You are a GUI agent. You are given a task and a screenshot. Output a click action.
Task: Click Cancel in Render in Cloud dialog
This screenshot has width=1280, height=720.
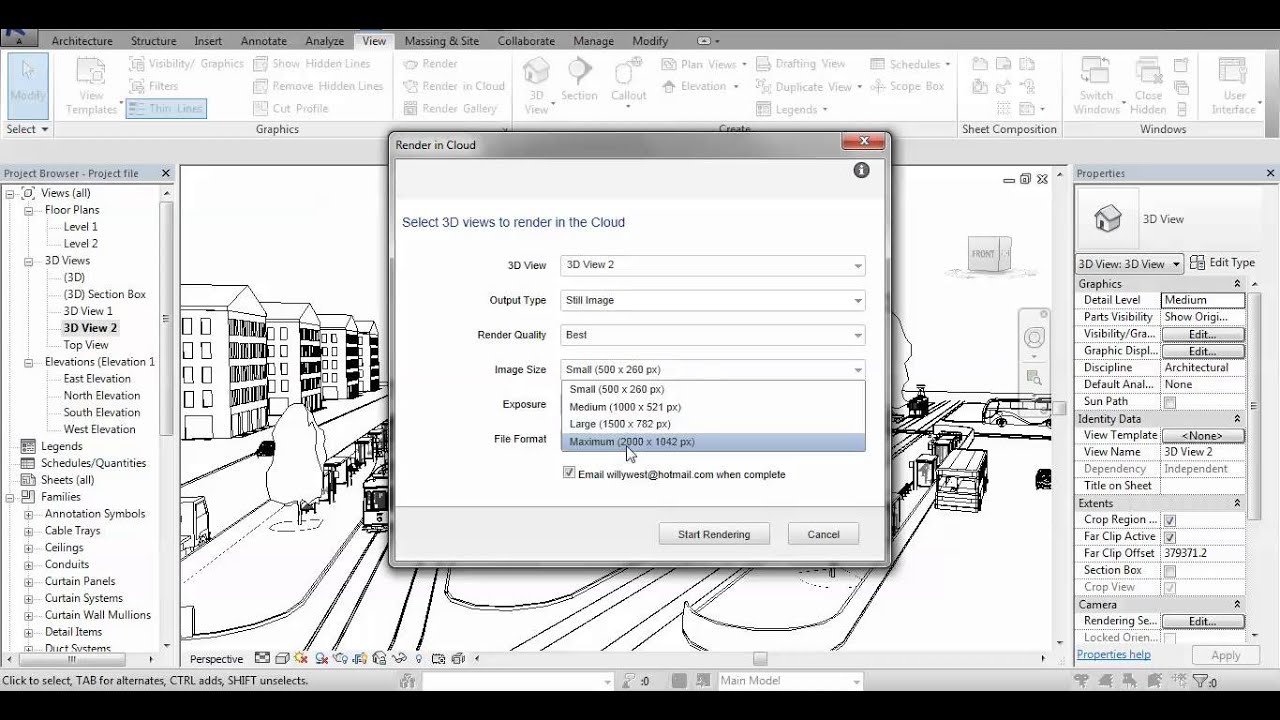(823, 534)
